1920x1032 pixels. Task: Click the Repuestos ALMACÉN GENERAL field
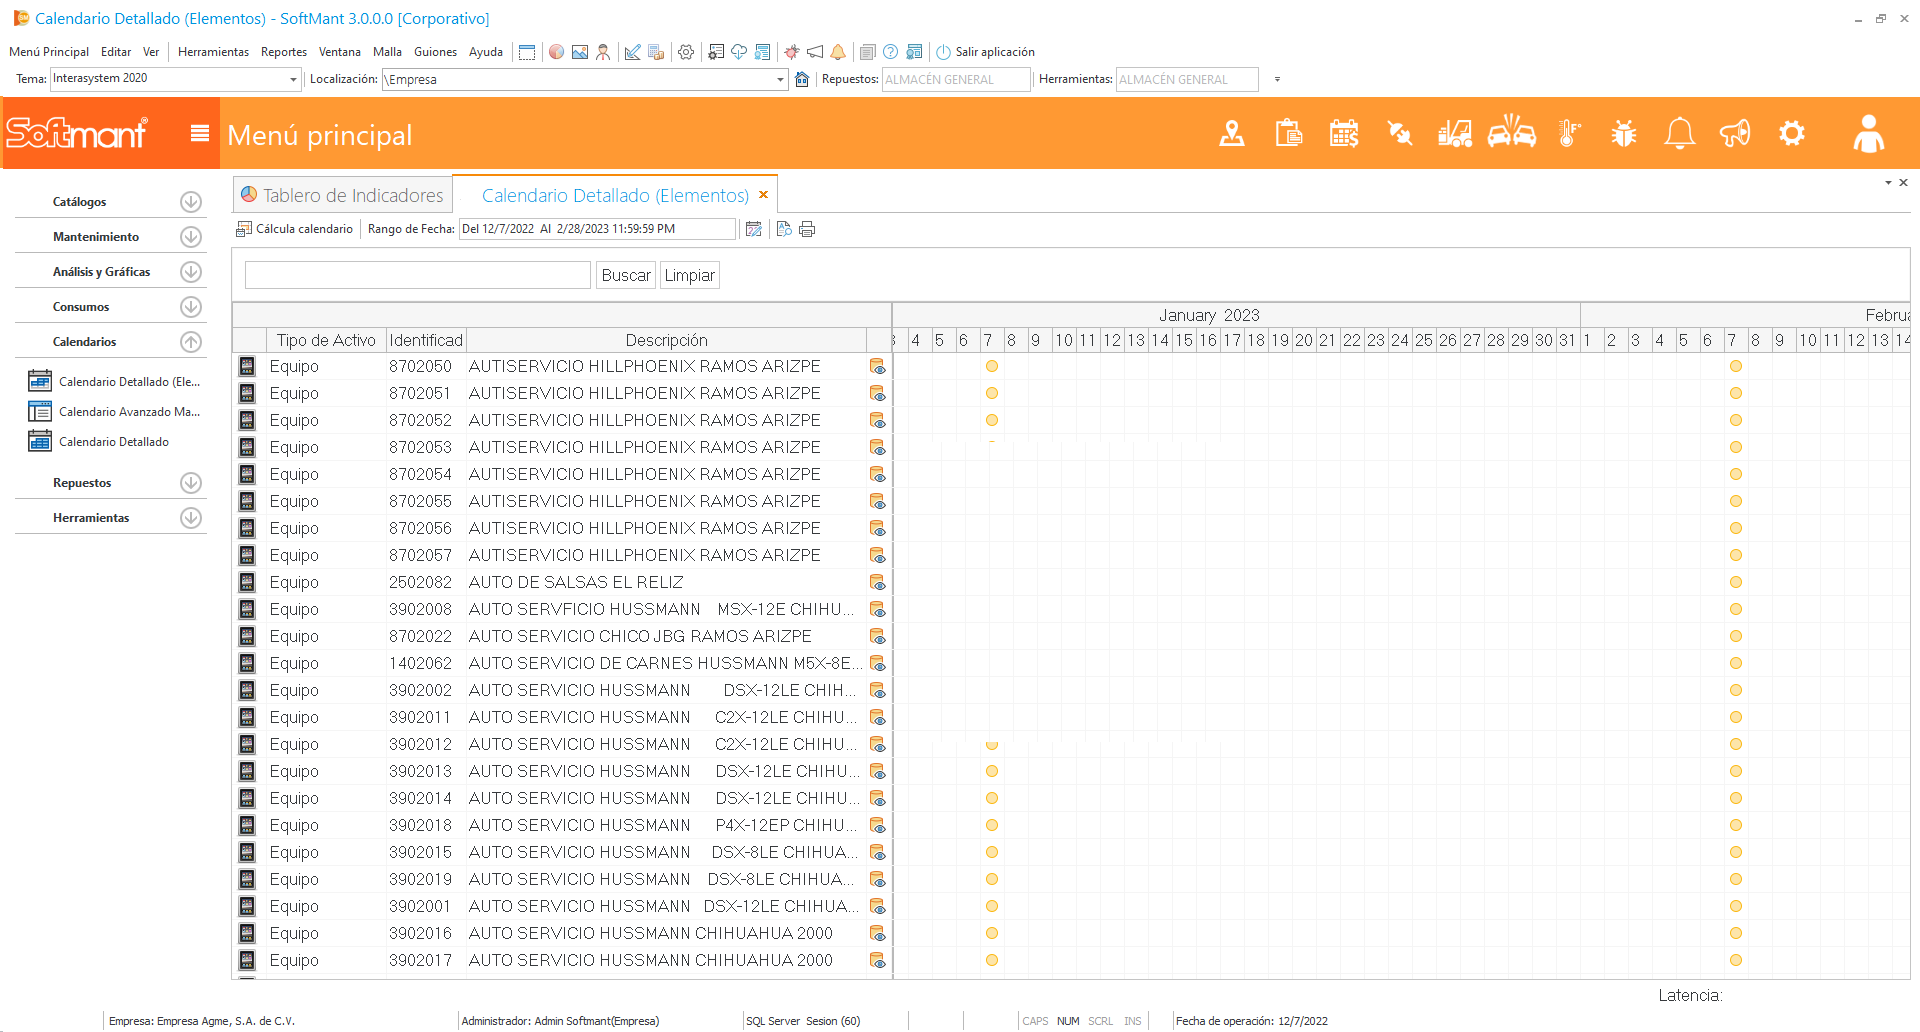point(956,79)
